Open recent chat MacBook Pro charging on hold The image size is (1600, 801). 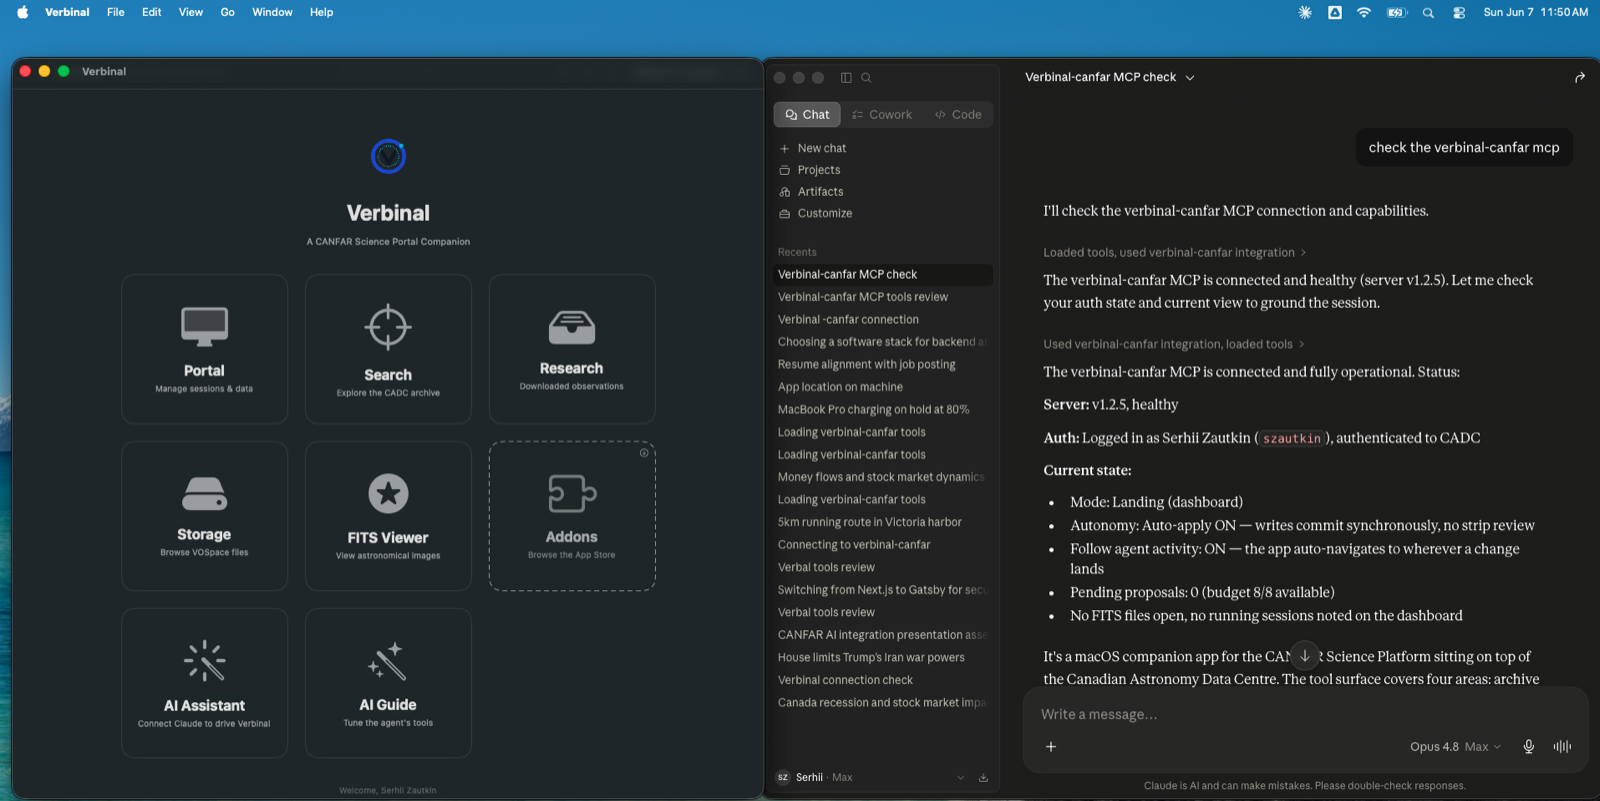[x=883, y=410]
